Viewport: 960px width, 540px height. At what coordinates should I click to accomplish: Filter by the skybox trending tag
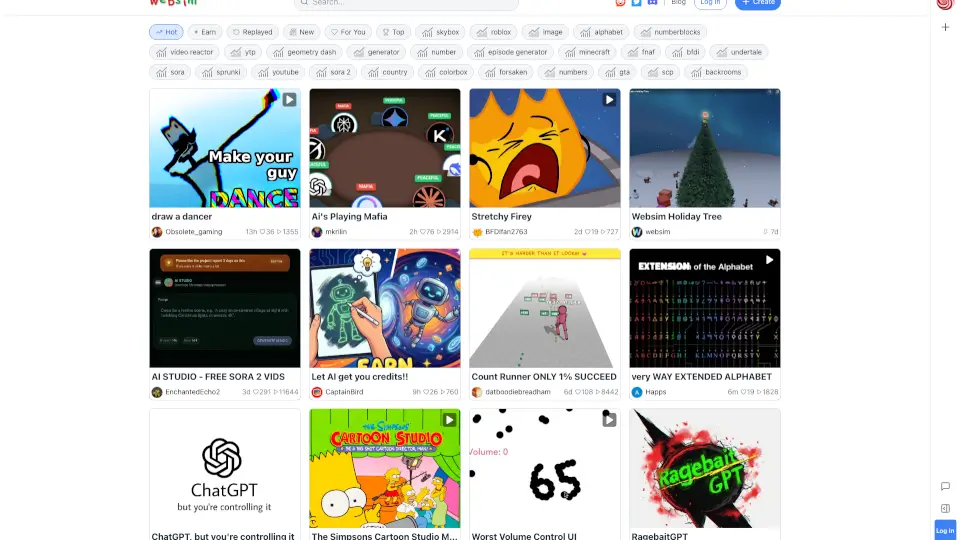pyautogui.click(x=440, y=32)
